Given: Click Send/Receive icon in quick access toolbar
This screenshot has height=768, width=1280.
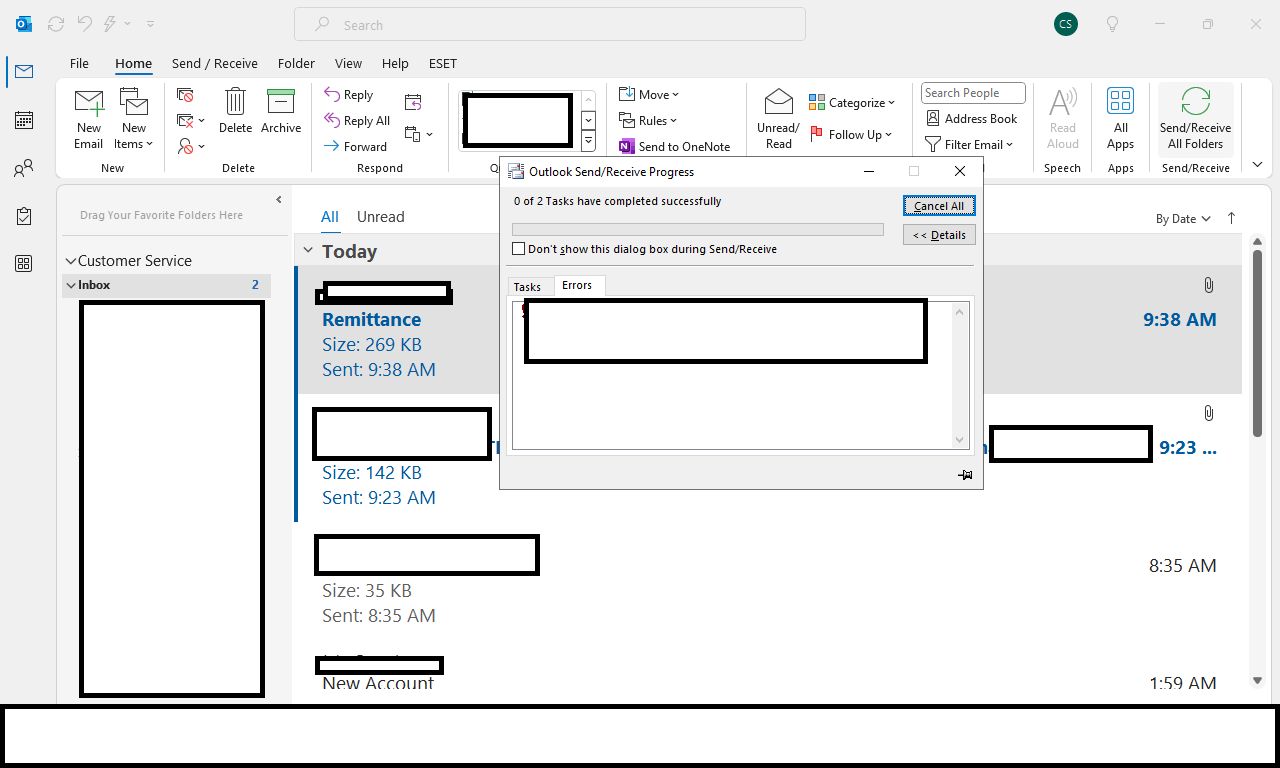Looking at the screenshot, I should click(56, 23).
